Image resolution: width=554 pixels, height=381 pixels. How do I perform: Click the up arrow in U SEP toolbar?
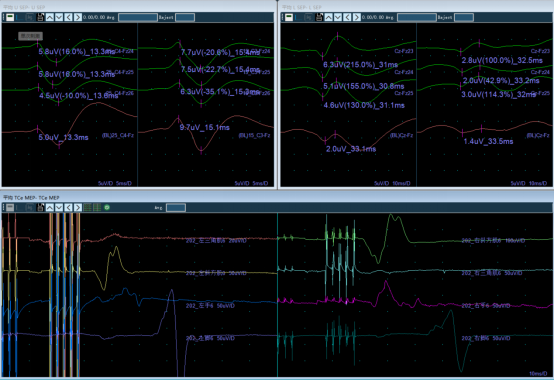[x=50, y=17]
